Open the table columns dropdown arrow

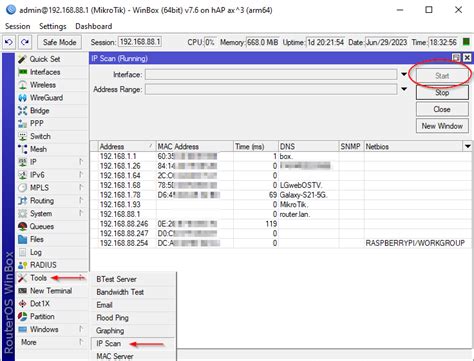(468, 146)
